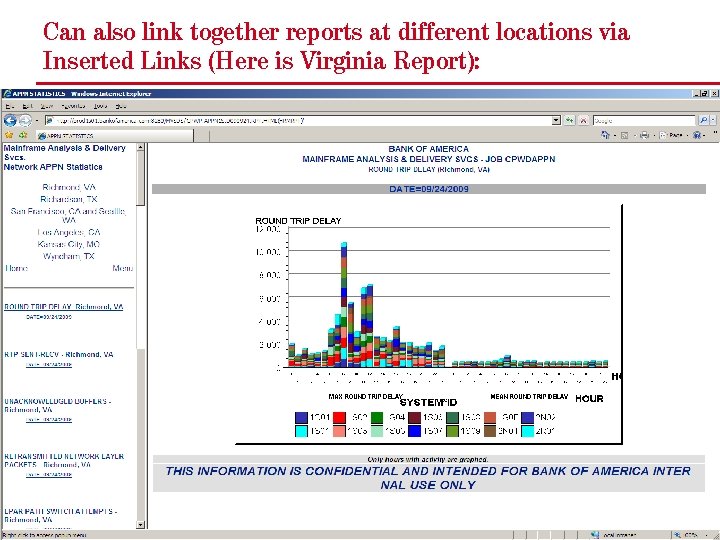Viewport: 720px width, 540px height.
Task: Click the Network APPN Statistics sidebar heading
Action: point(53,167)
